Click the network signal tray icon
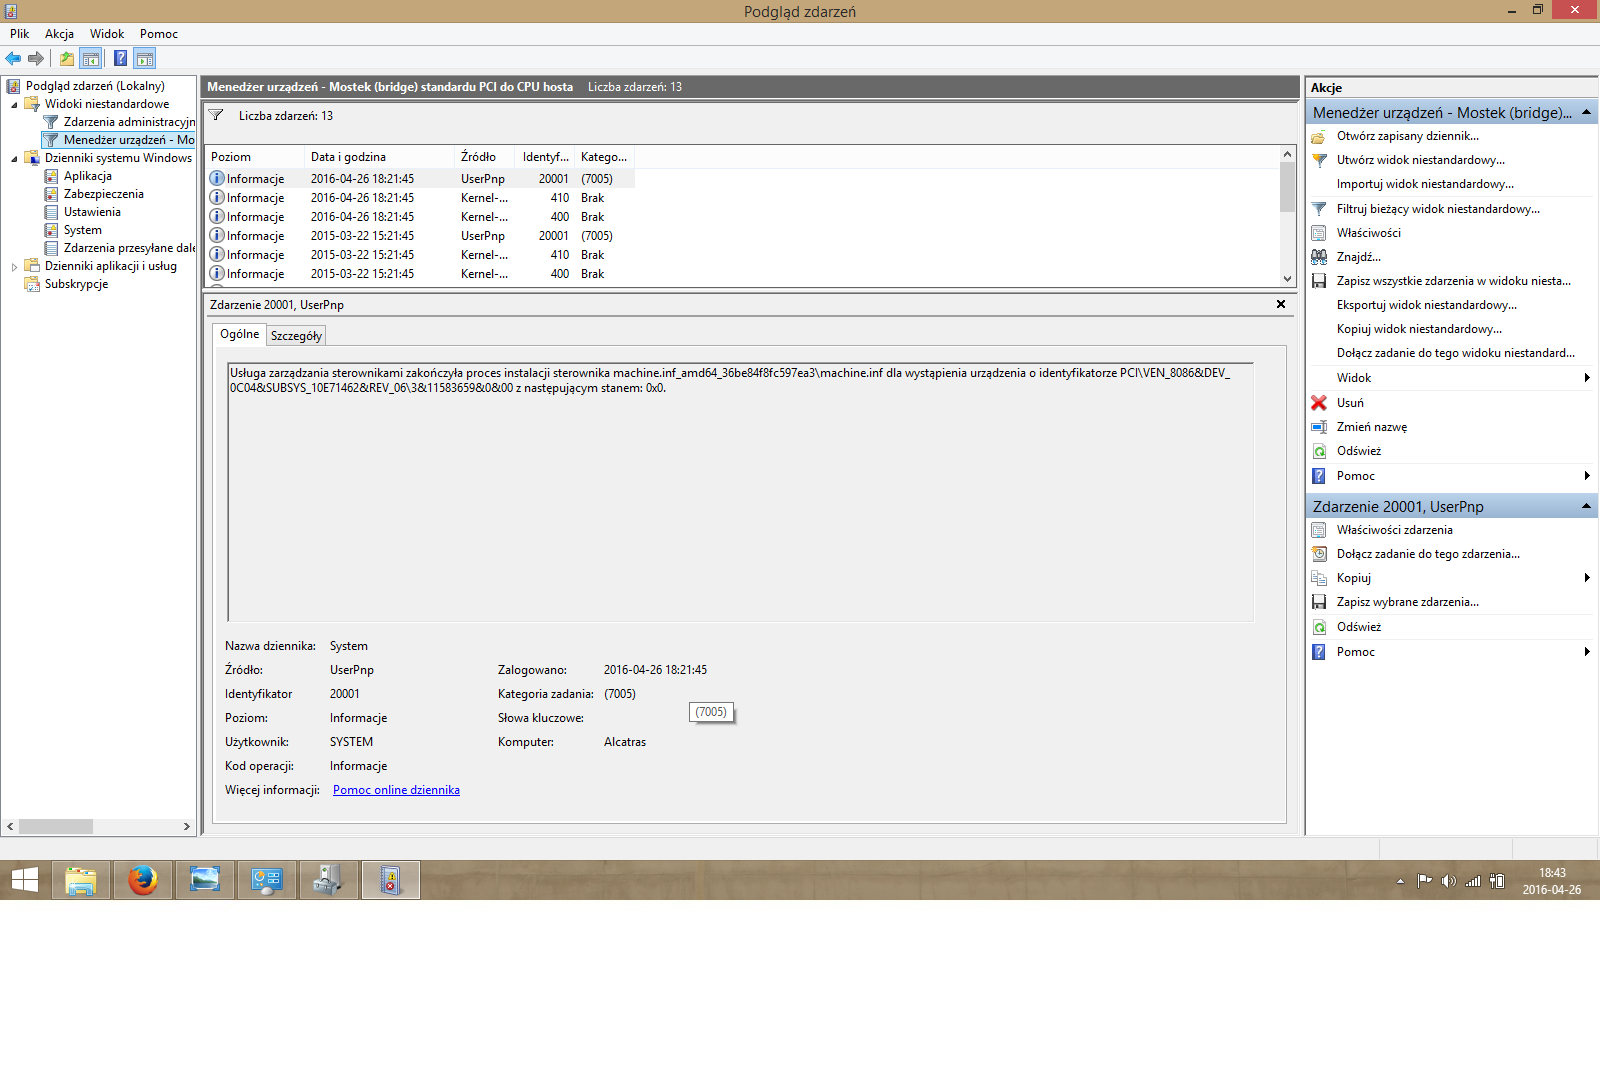 pos(1472,881)
